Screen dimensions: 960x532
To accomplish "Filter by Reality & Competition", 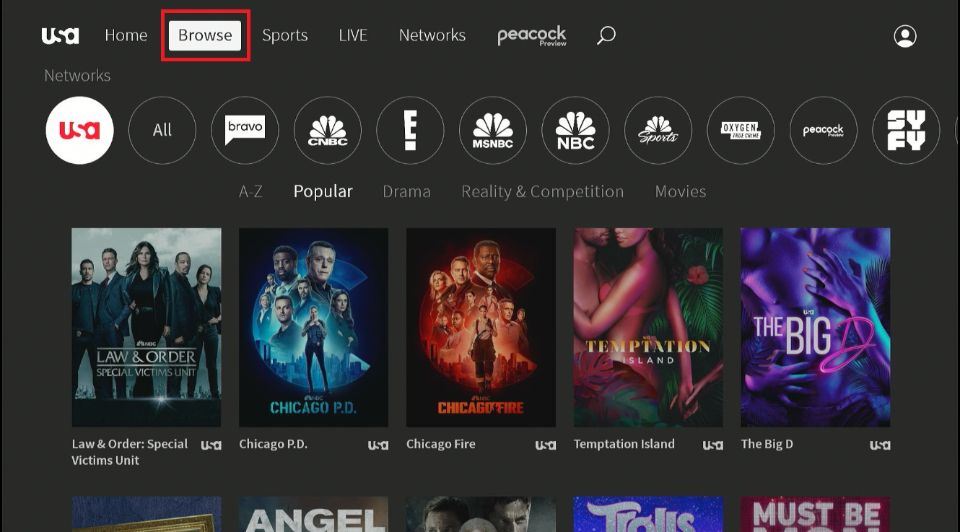I will click(x=542, y=192).
